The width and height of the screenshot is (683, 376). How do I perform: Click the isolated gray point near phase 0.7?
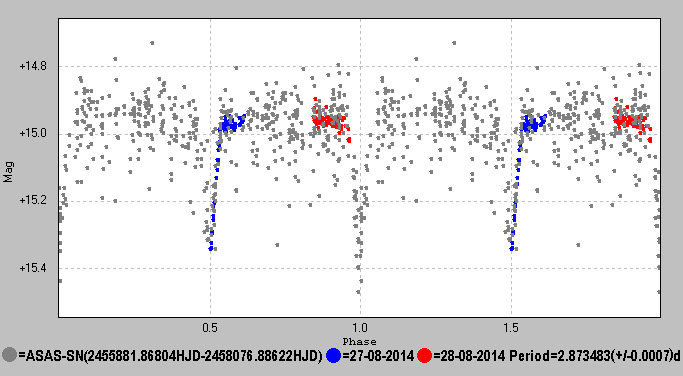pyautogui.click(x=277, y=245)
